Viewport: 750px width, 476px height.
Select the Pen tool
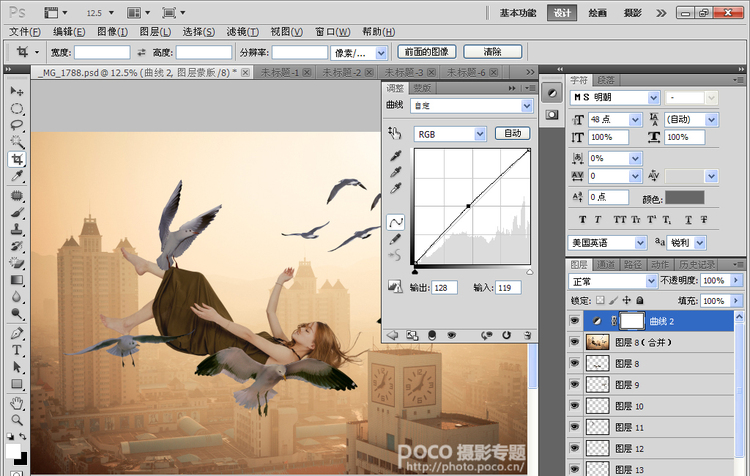click(x=17, y=333)
